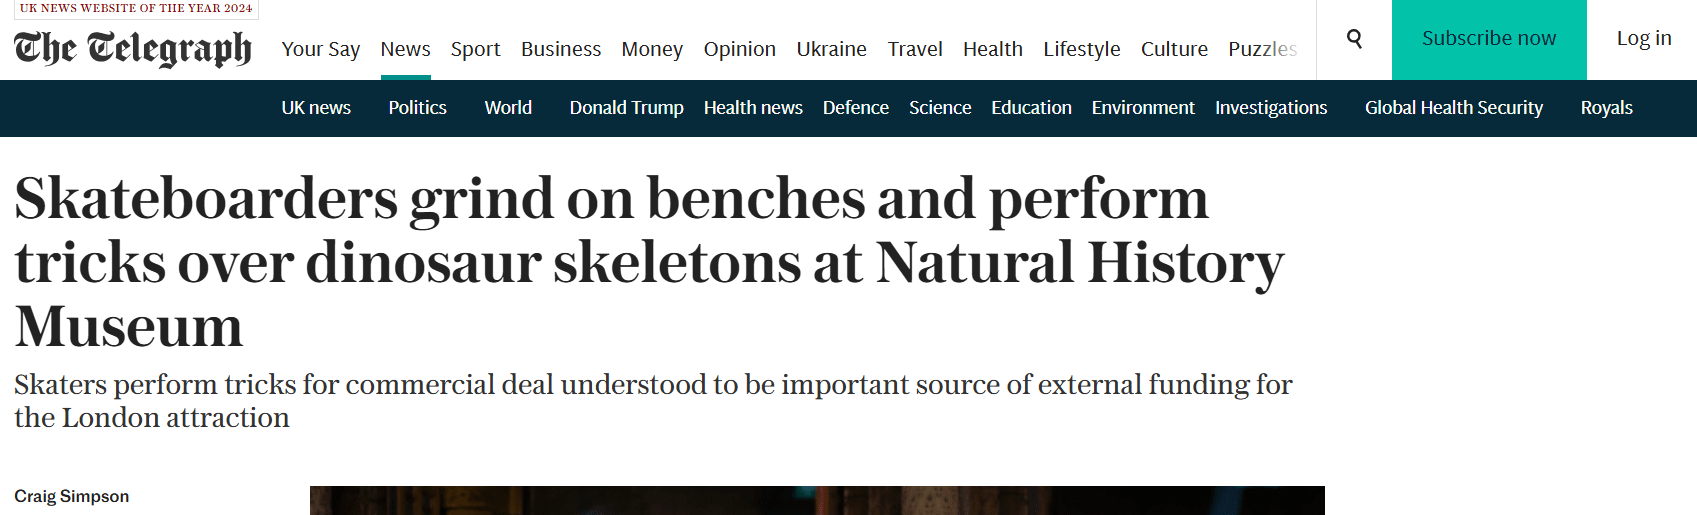Click the search magnifier icon
The image size is (1697, 515).
point(1354,39)
